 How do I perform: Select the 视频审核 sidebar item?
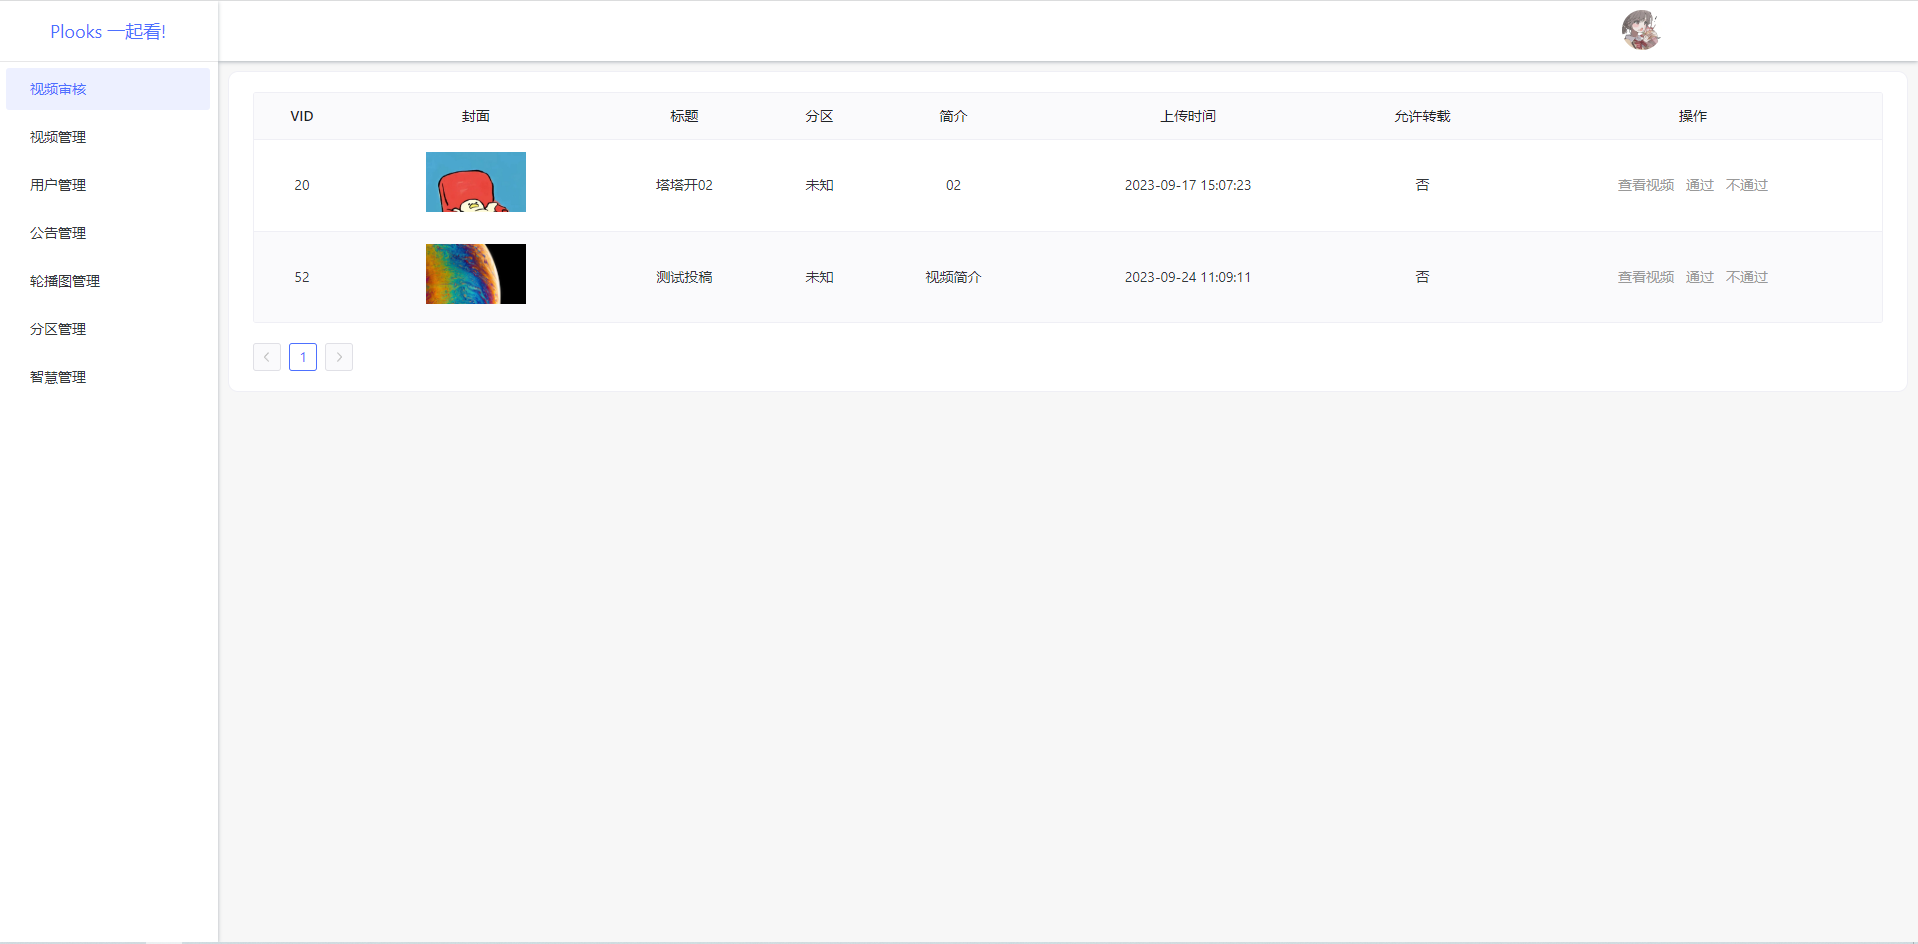(57, 88)
